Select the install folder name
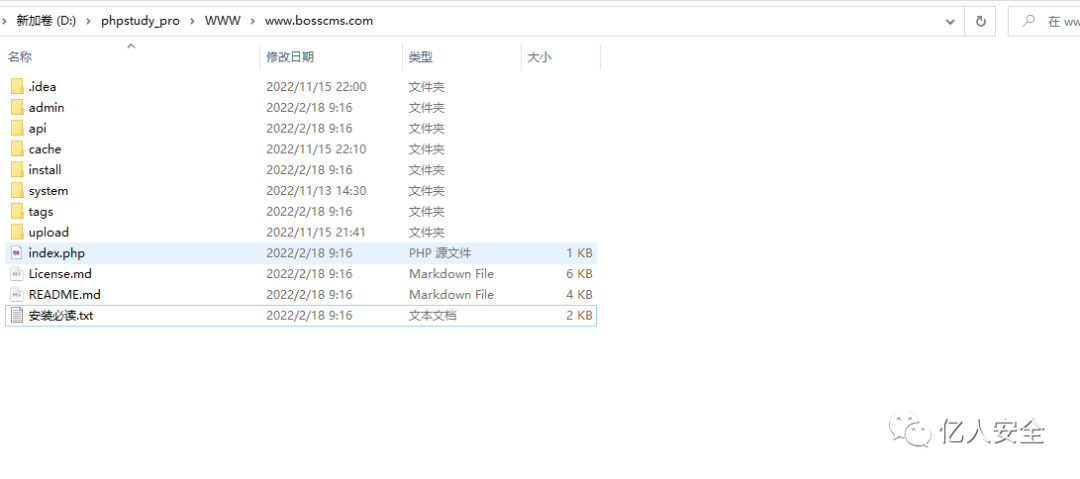This screenshot has width=1080, height=479. pyautogui.click(x=45, y=170)
